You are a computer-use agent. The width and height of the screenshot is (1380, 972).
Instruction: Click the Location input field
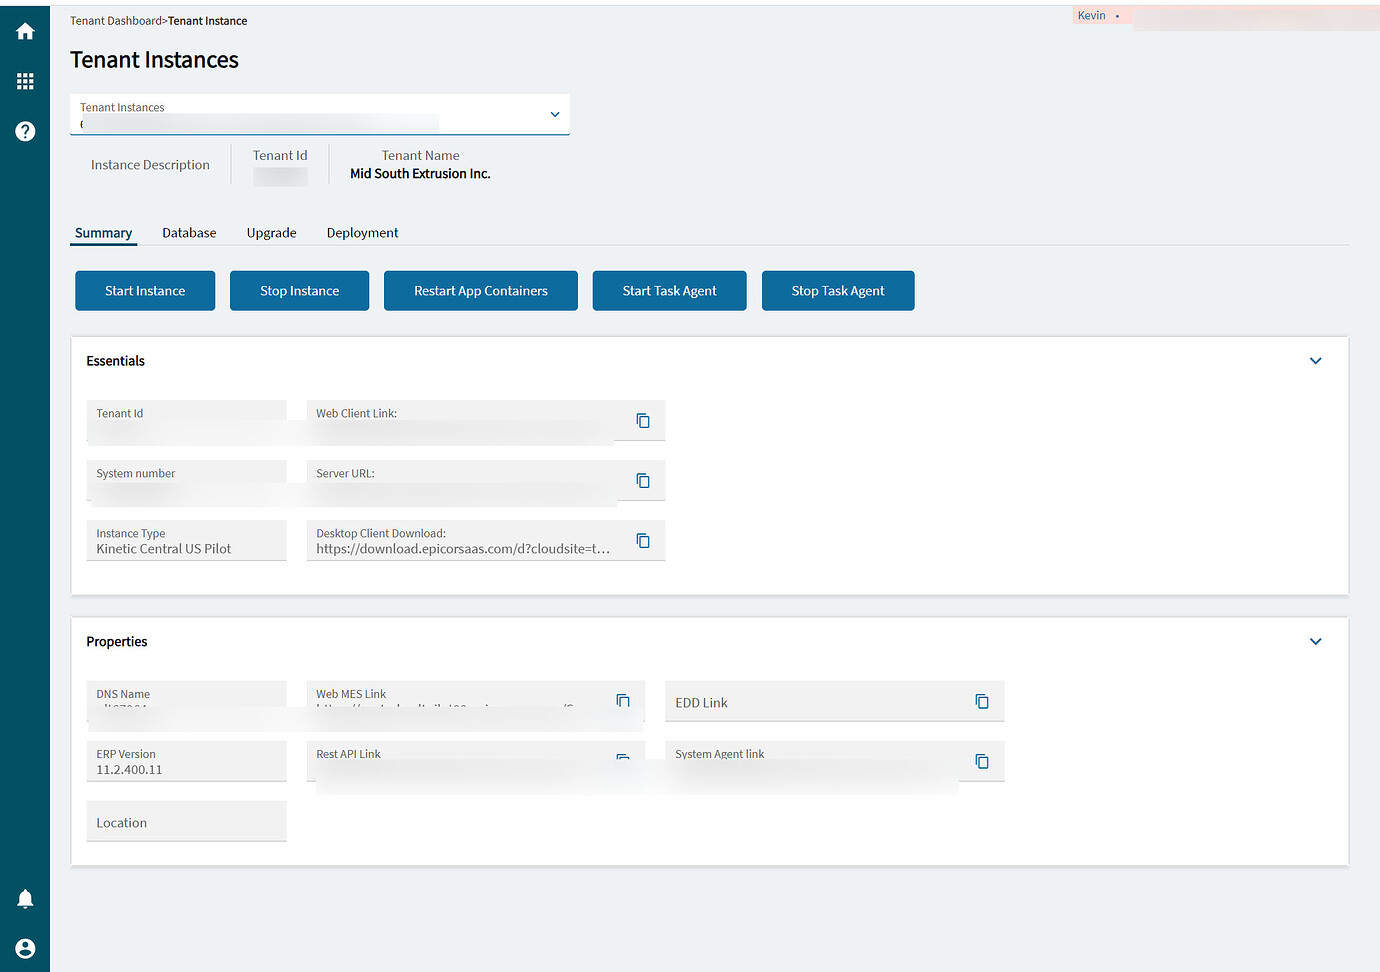point(186,821)
